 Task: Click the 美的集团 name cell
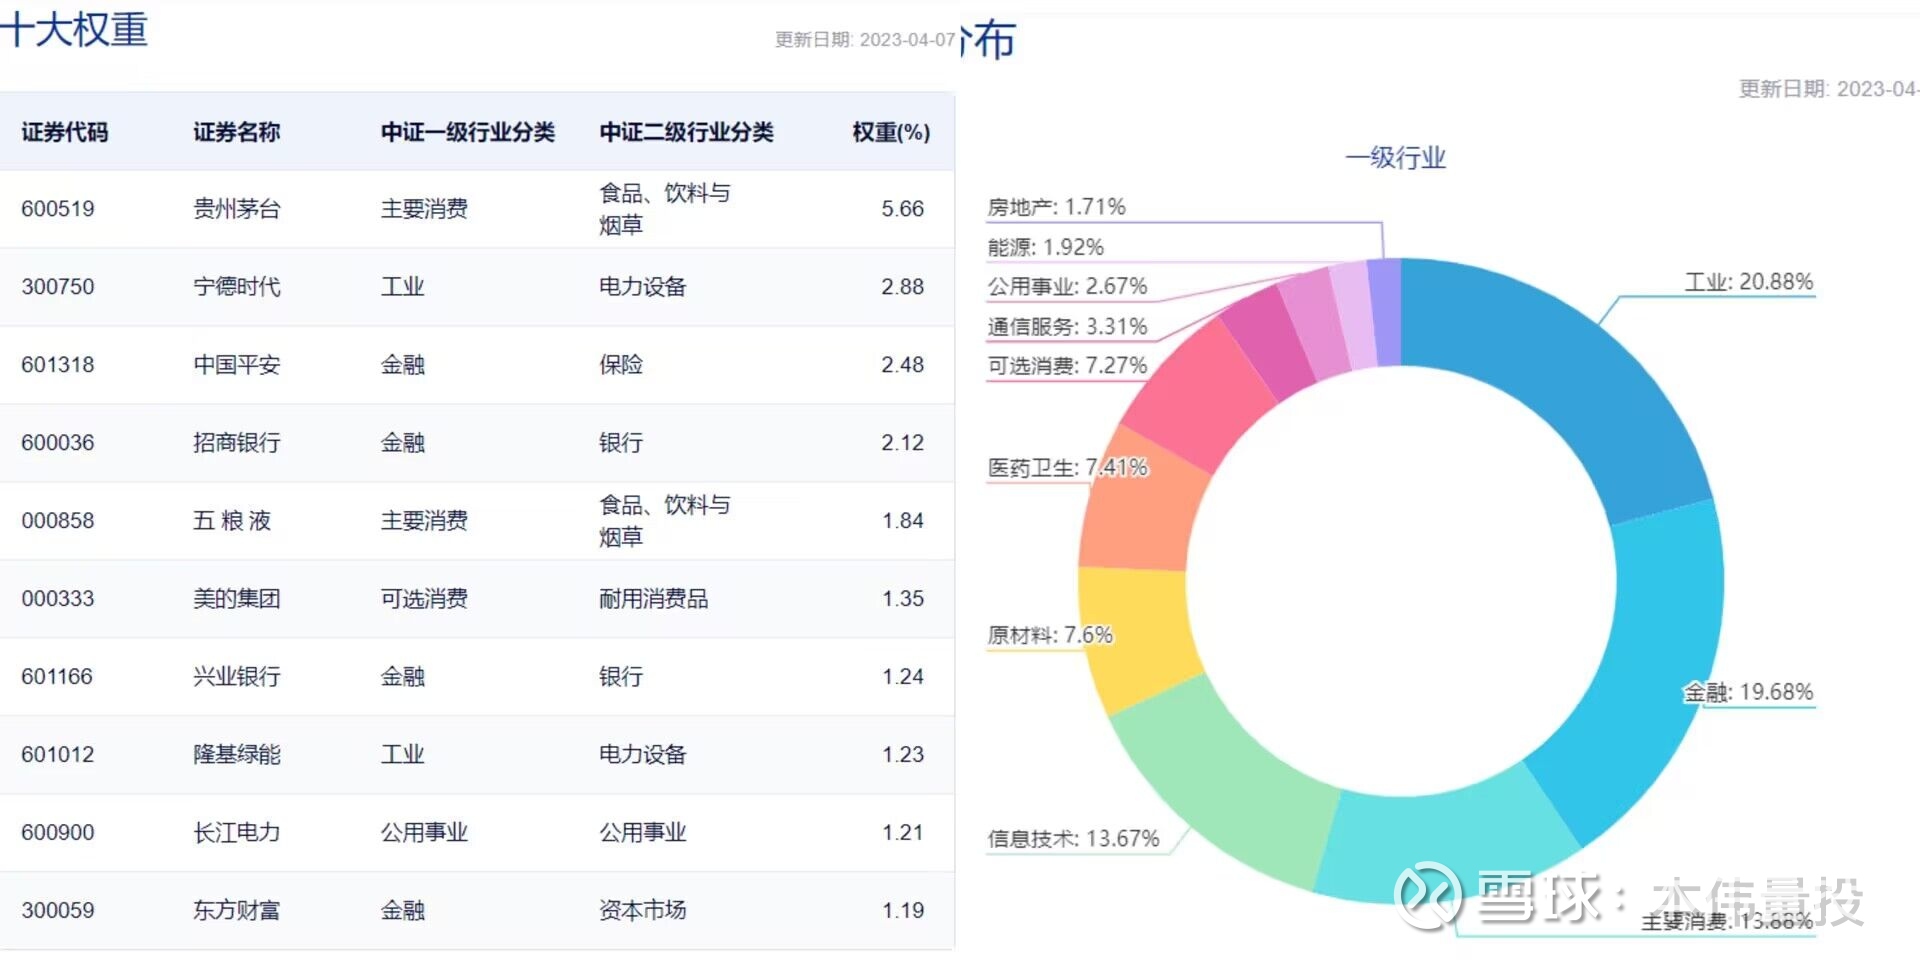pos(237,599)
